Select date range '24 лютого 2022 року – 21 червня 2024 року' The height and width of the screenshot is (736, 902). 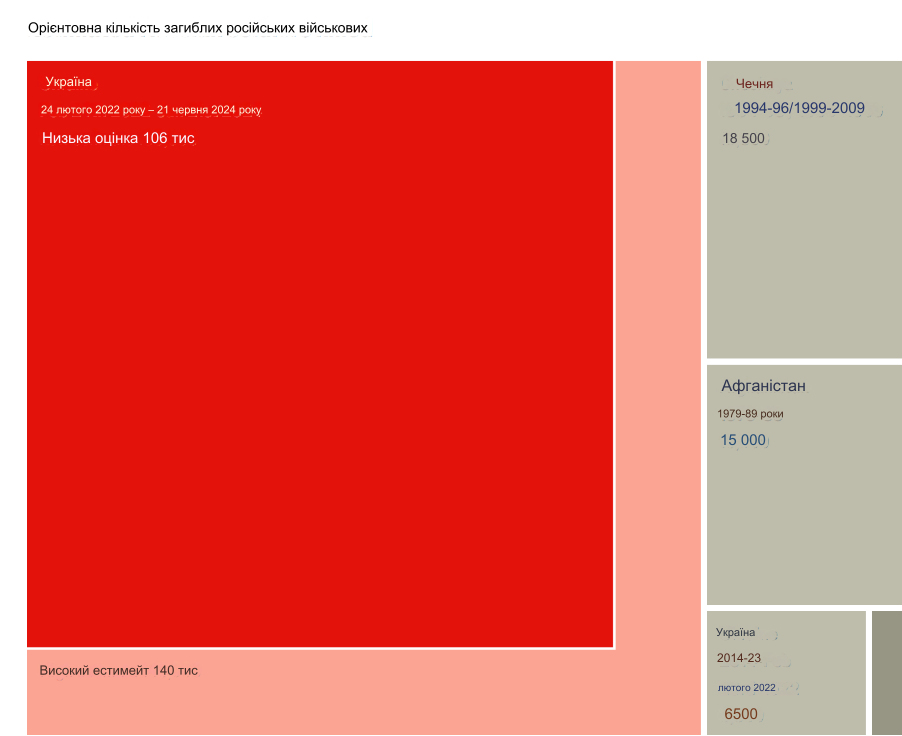pyautogui.click(x=150, y=109)
